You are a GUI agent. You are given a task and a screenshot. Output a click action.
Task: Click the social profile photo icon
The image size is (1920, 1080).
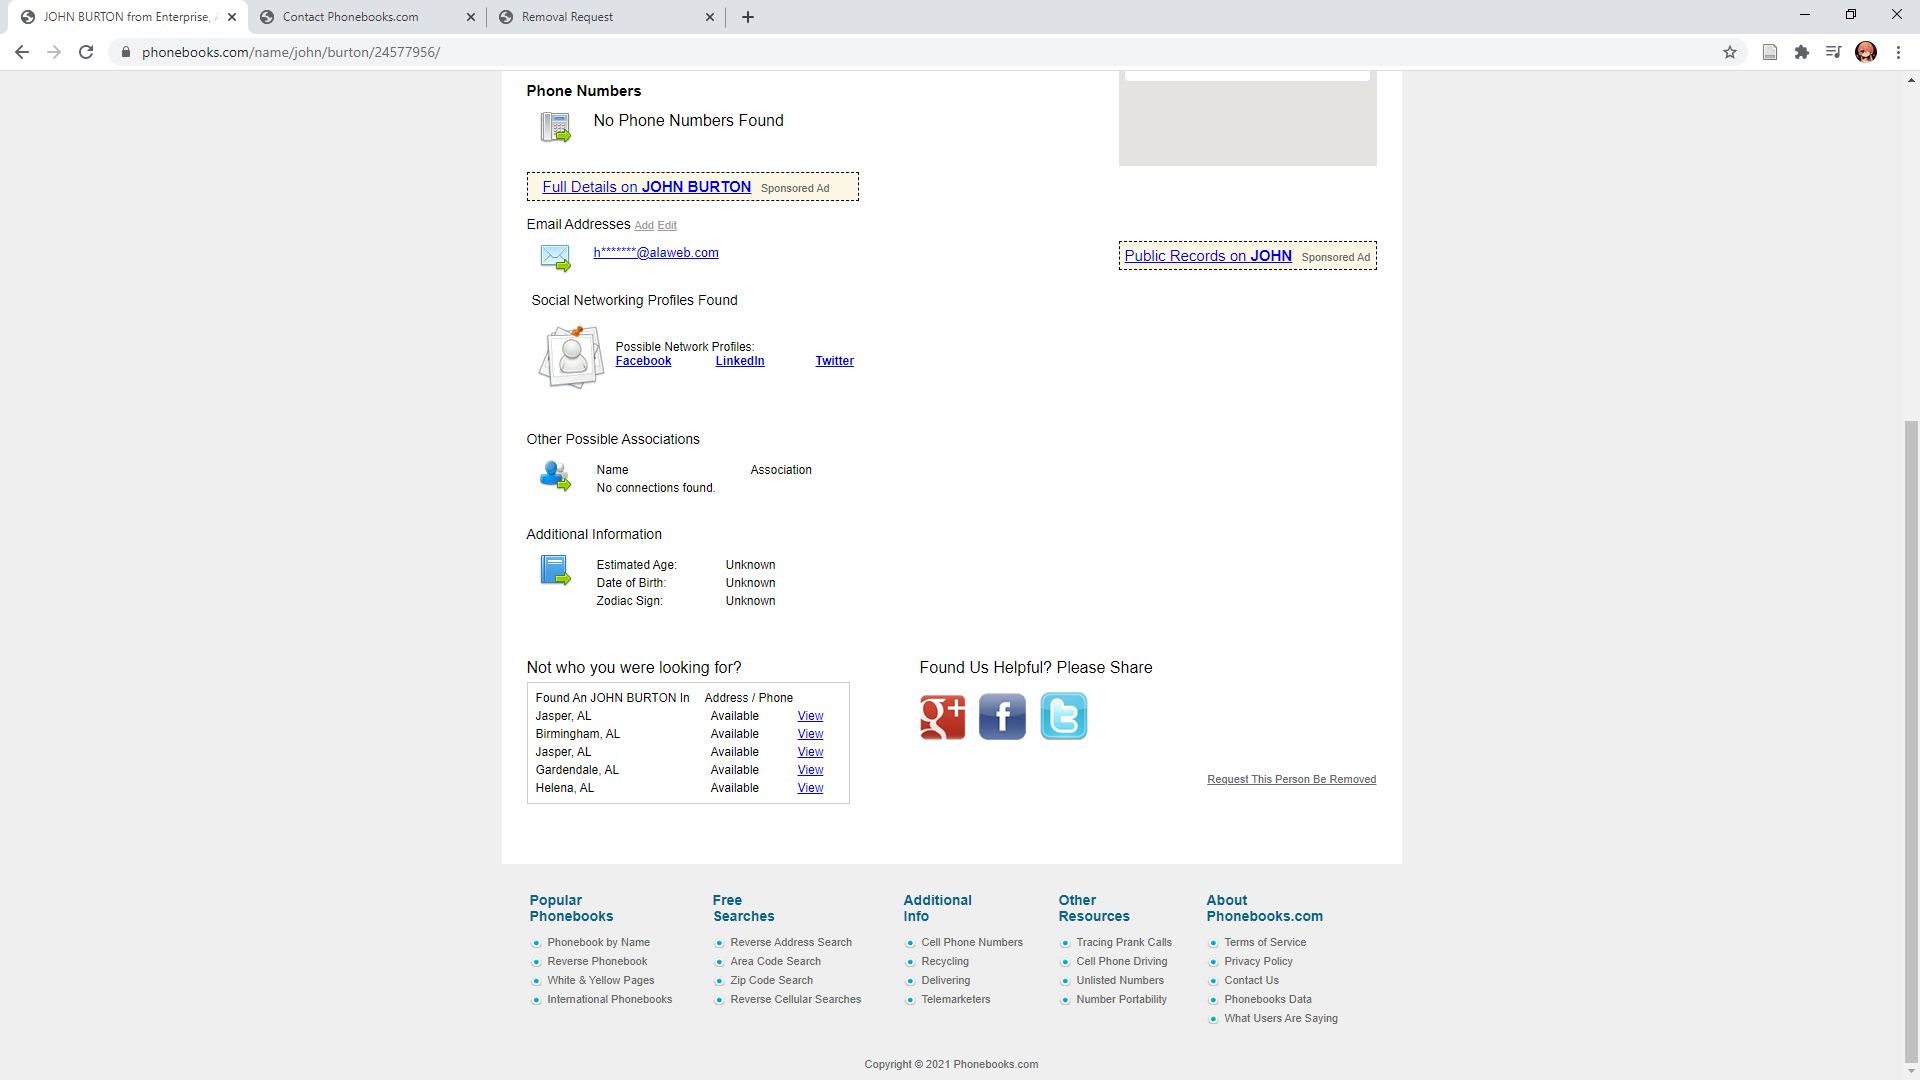click(571, 357)
